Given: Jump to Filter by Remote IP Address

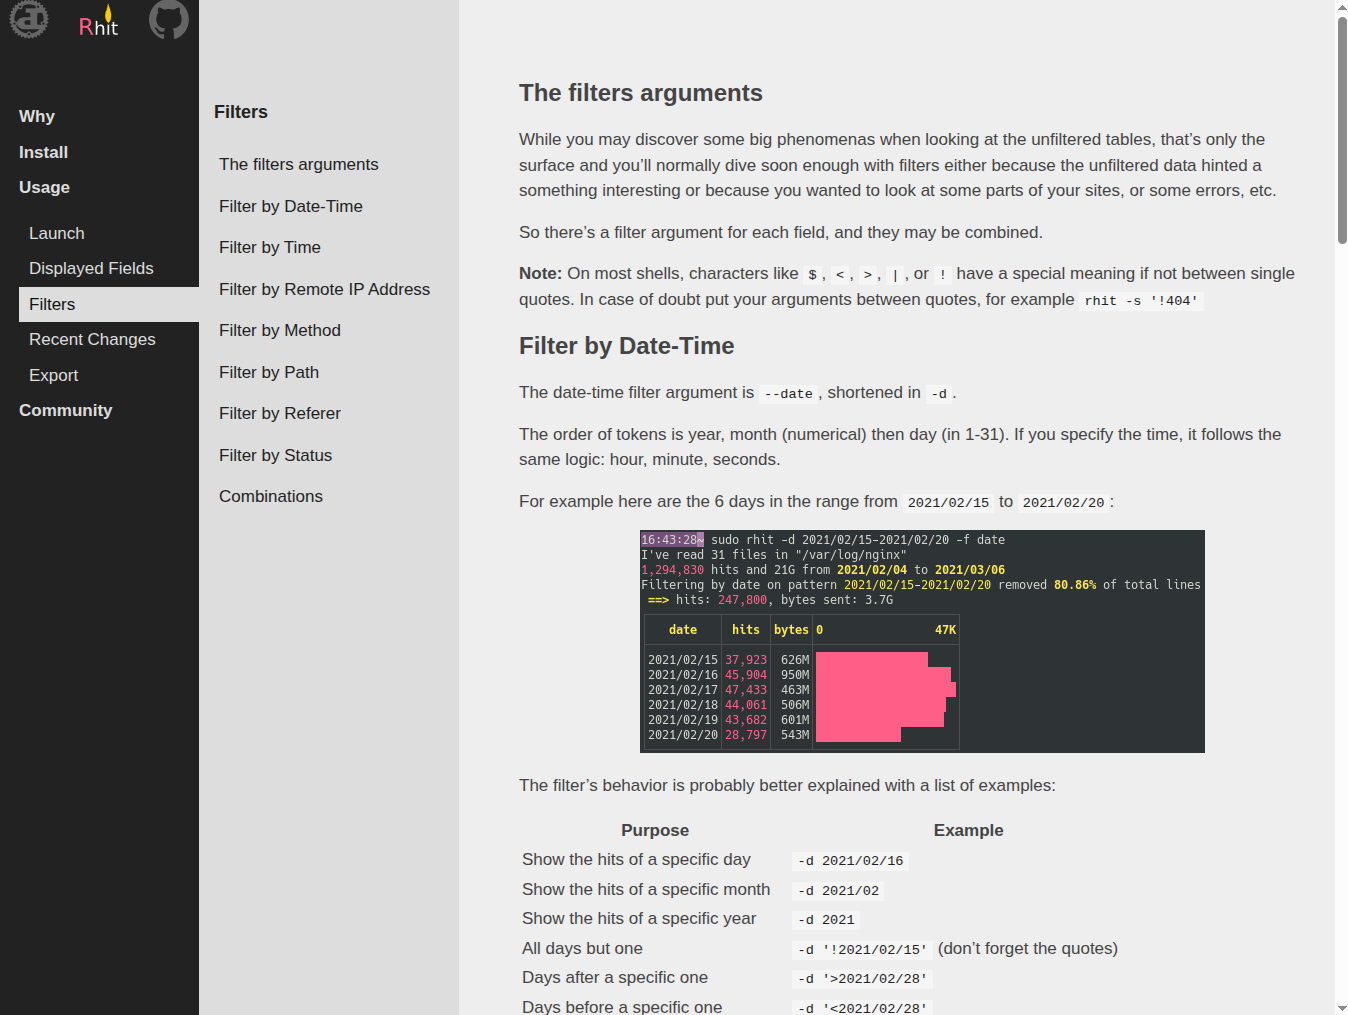Looking at the screenshot, I should click(324, 289).
